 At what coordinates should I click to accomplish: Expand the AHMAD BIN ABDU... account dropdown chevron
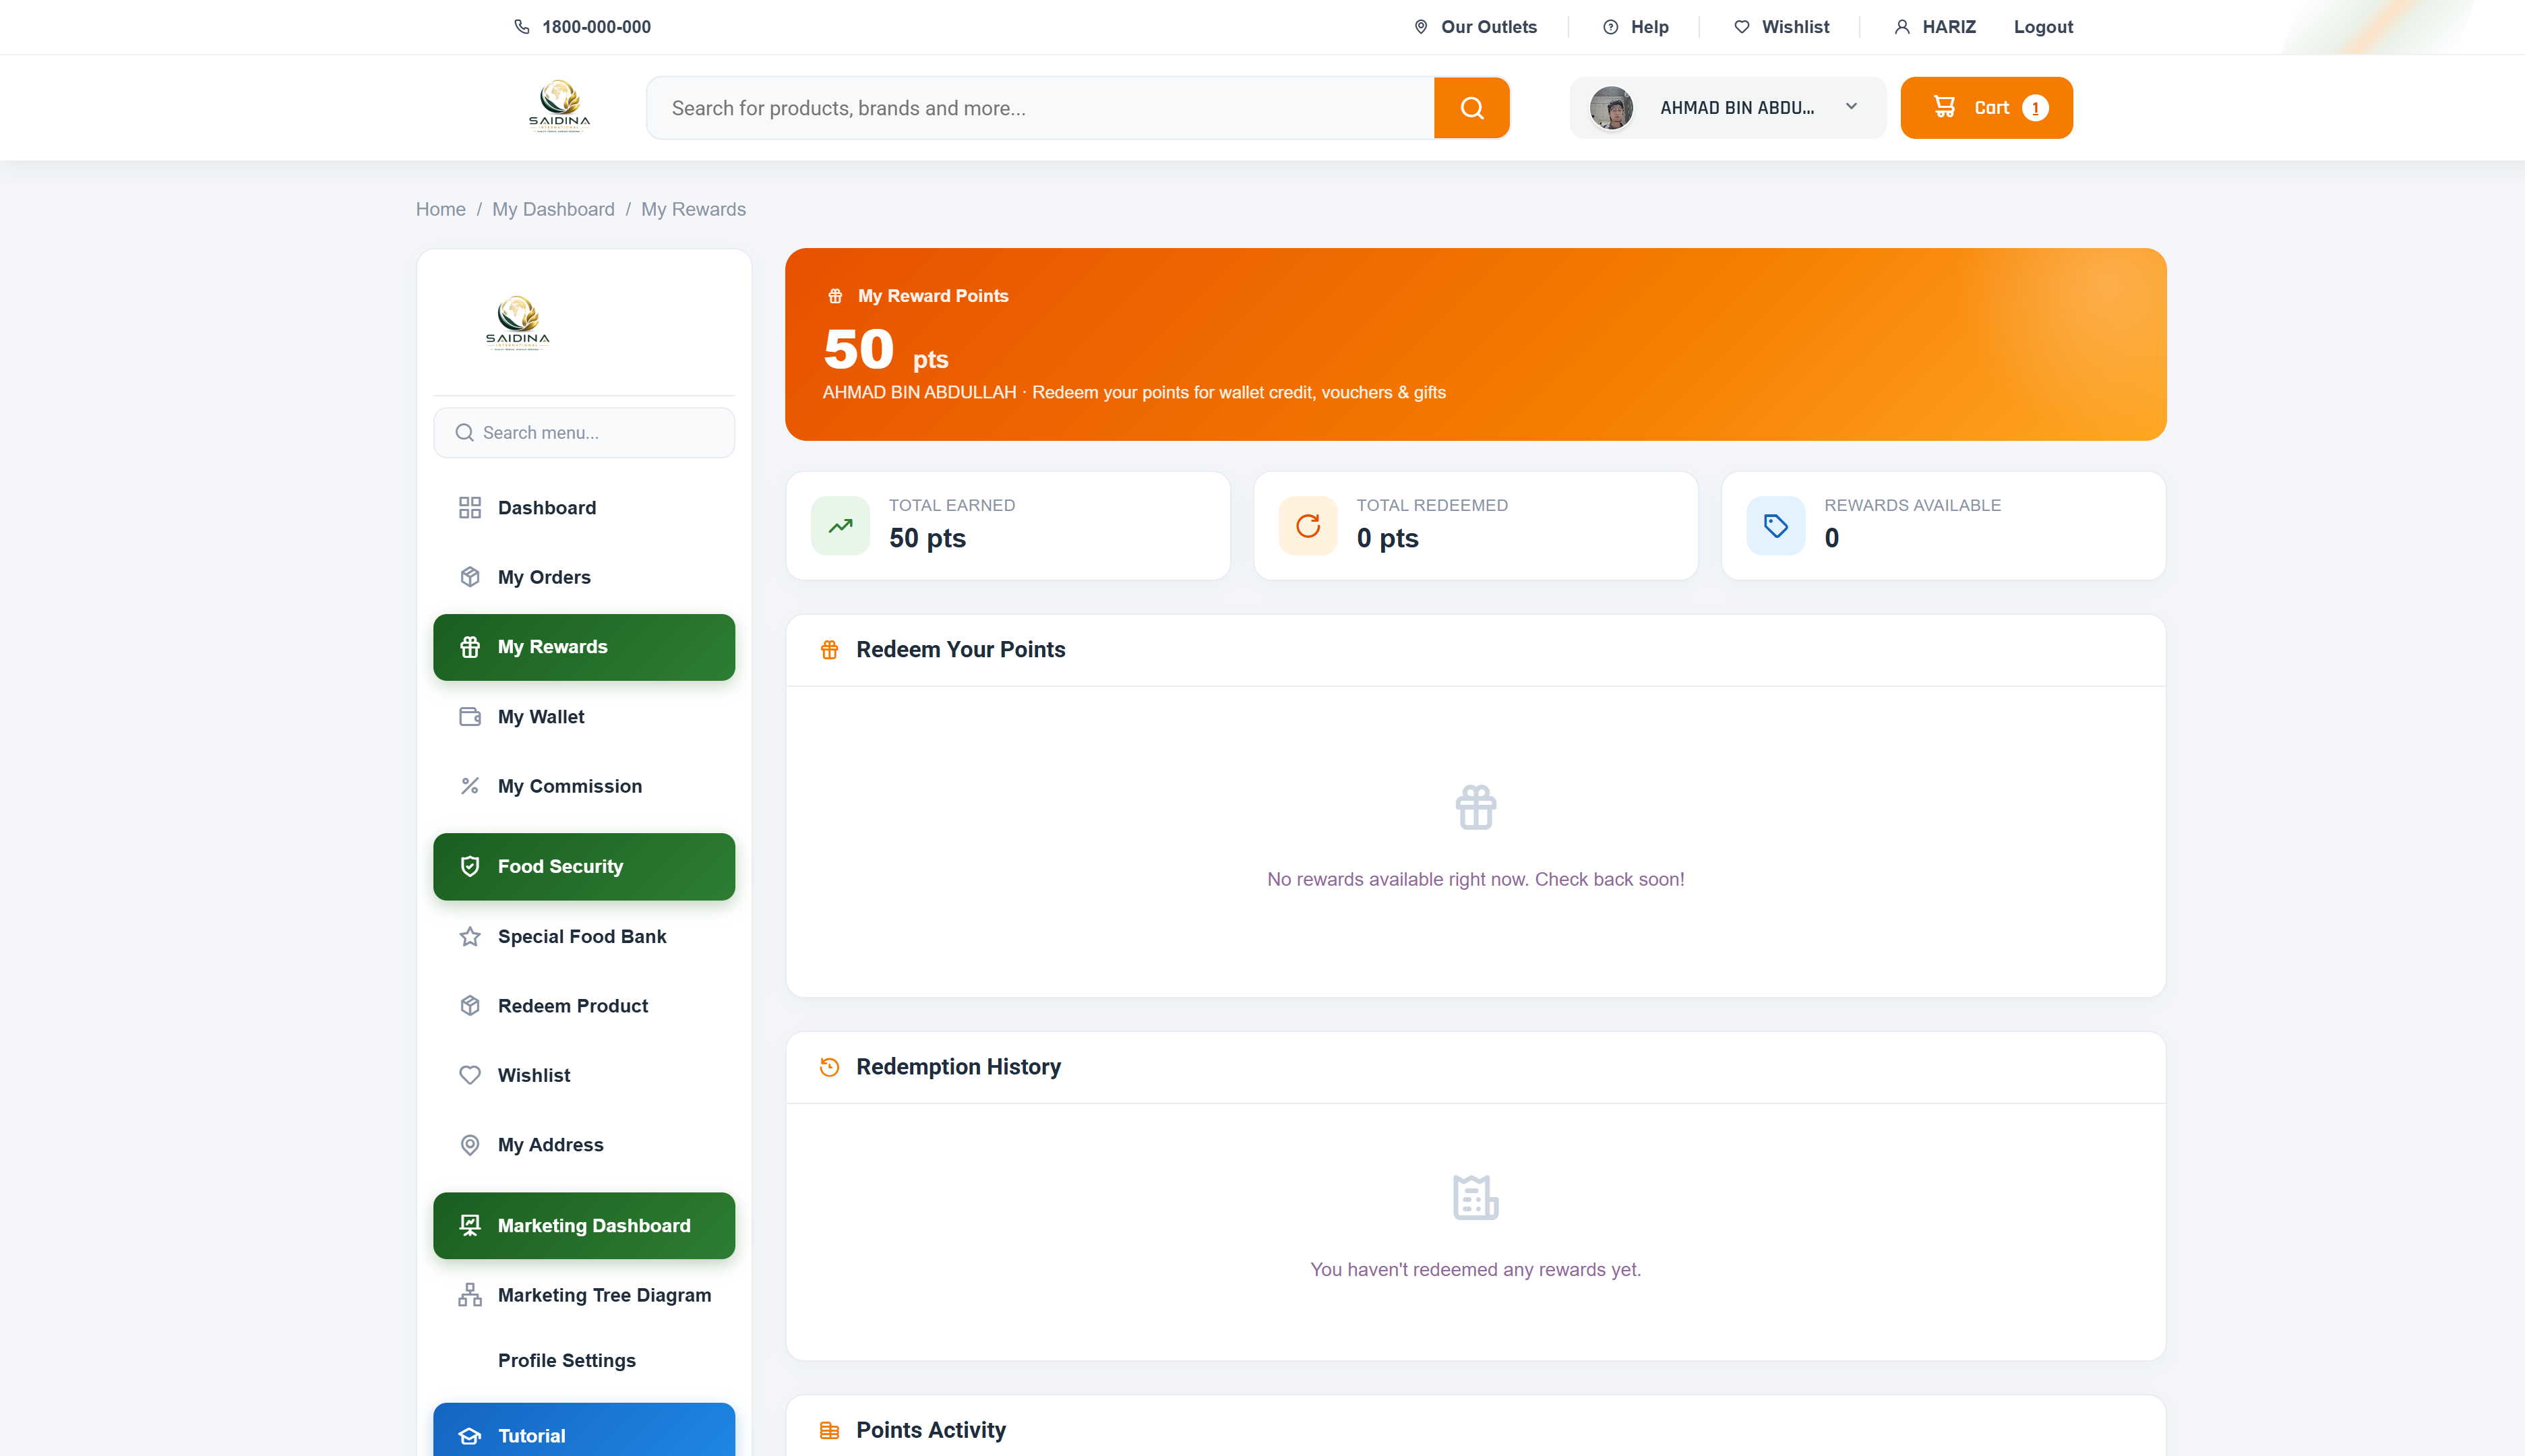(x=1851, y=107)
